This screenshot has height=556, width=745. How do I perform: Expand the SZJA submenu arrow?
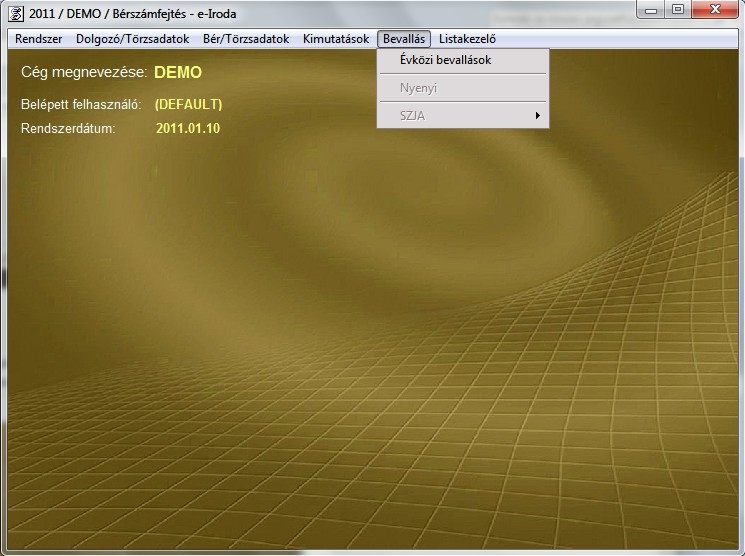[537, 116]
